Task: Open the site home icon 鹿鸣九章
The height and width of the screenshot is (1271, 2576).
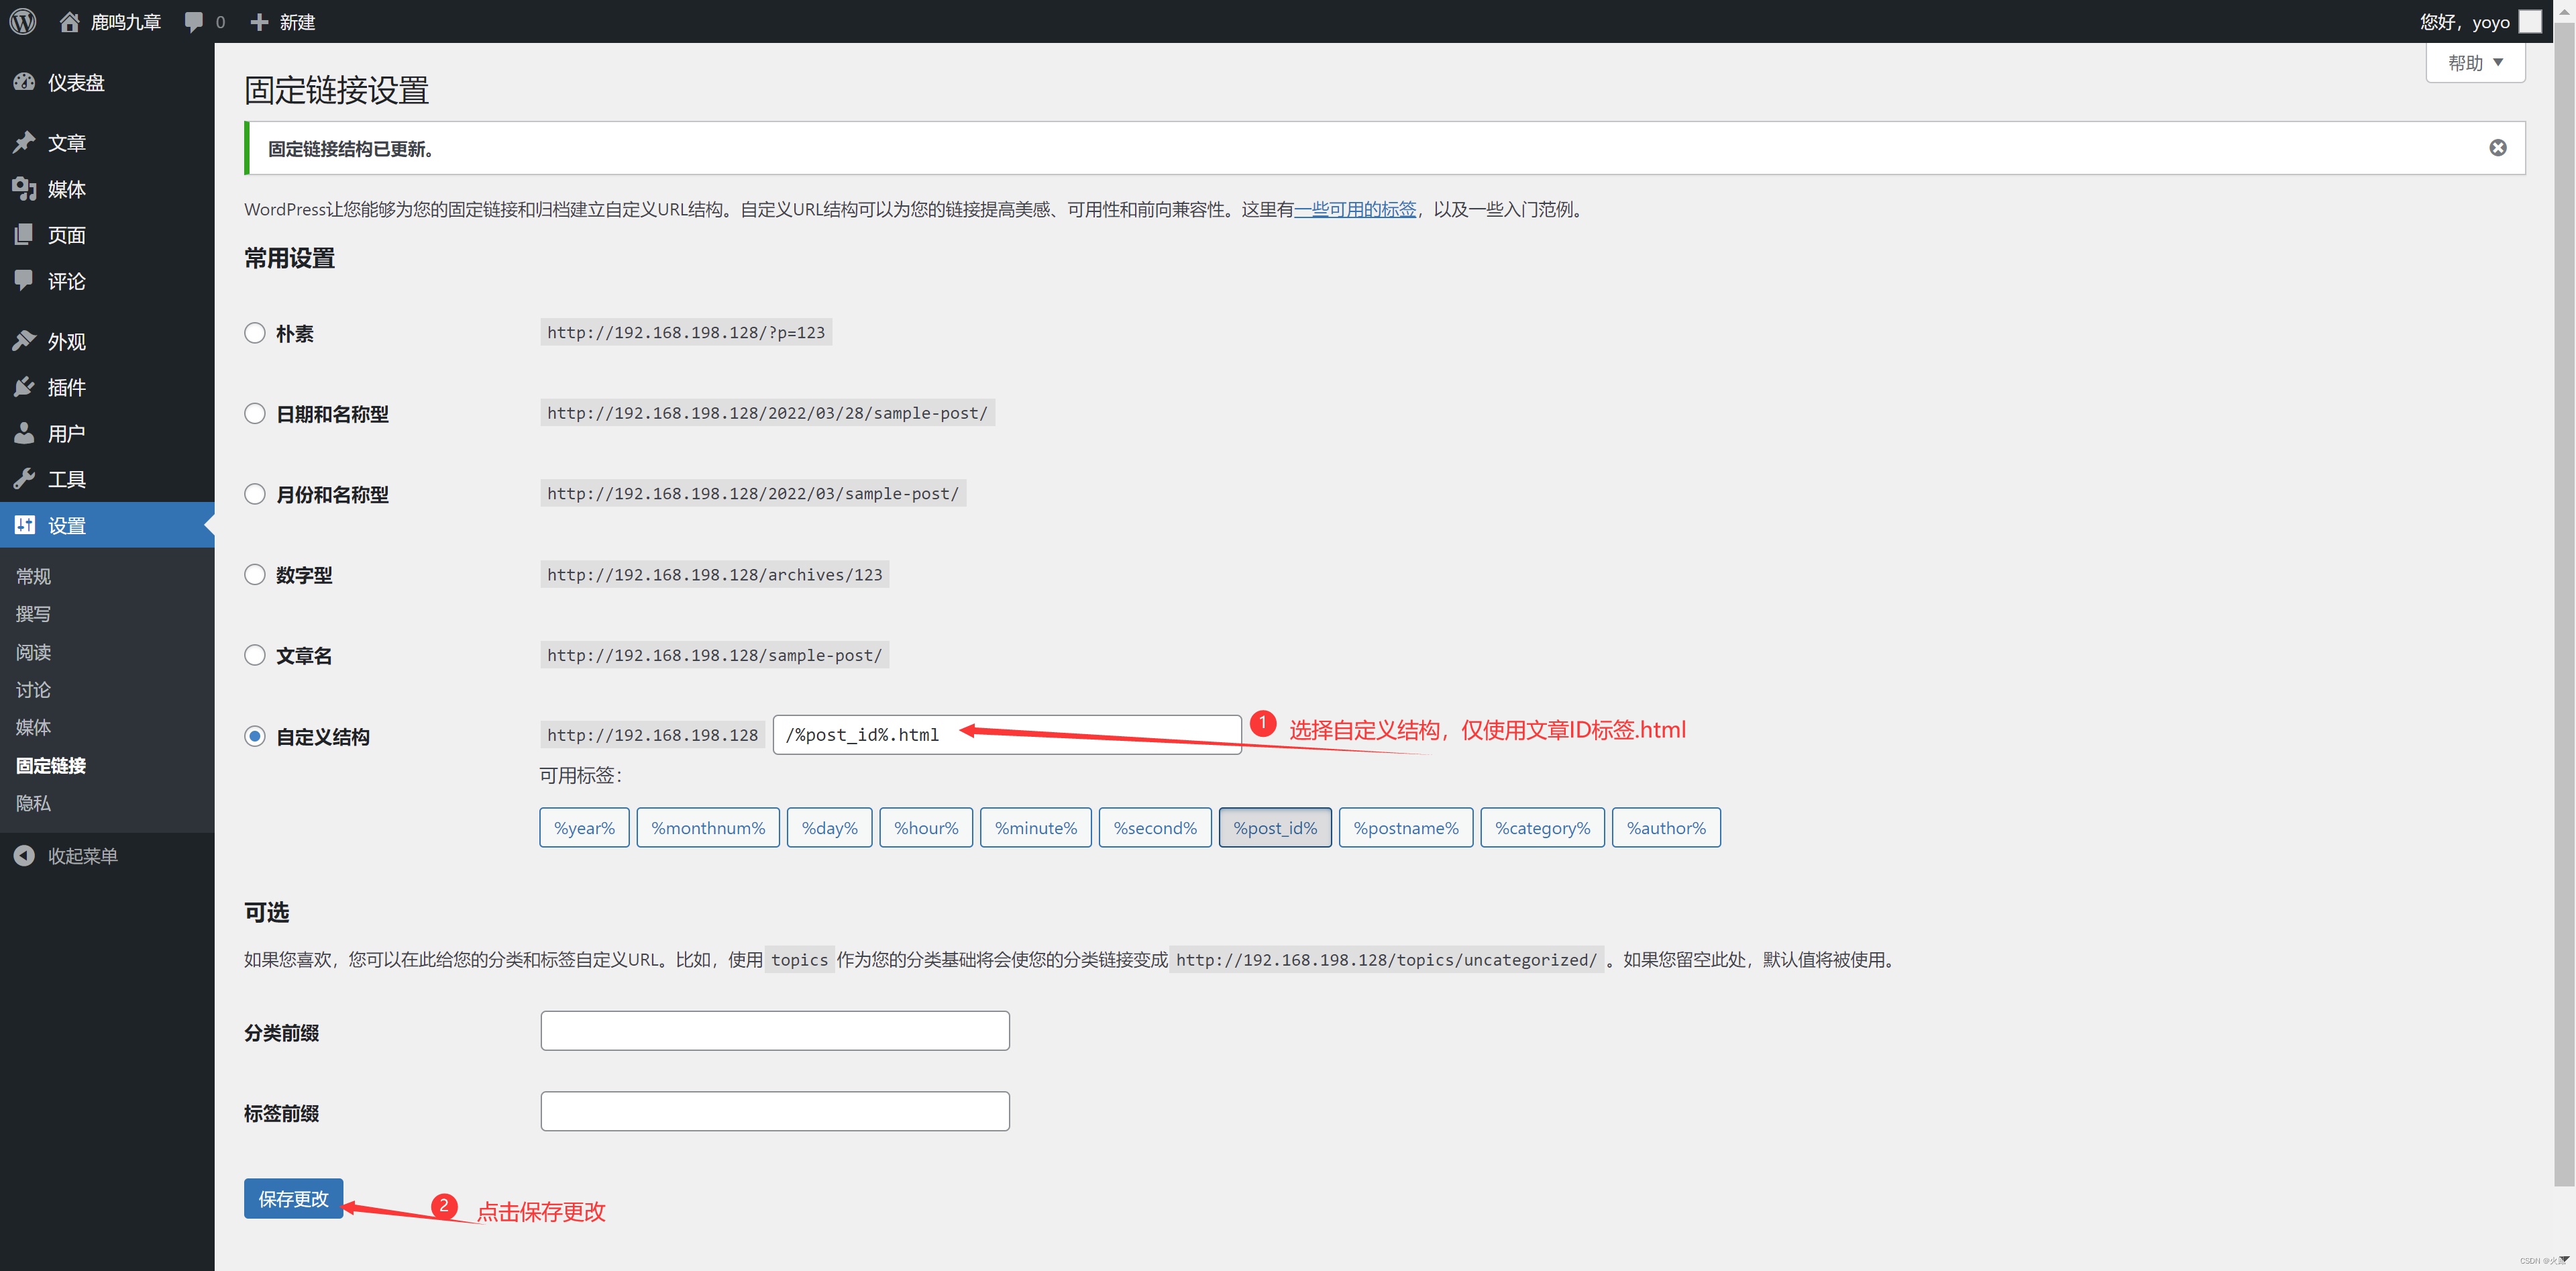Action: click(69, 21)
